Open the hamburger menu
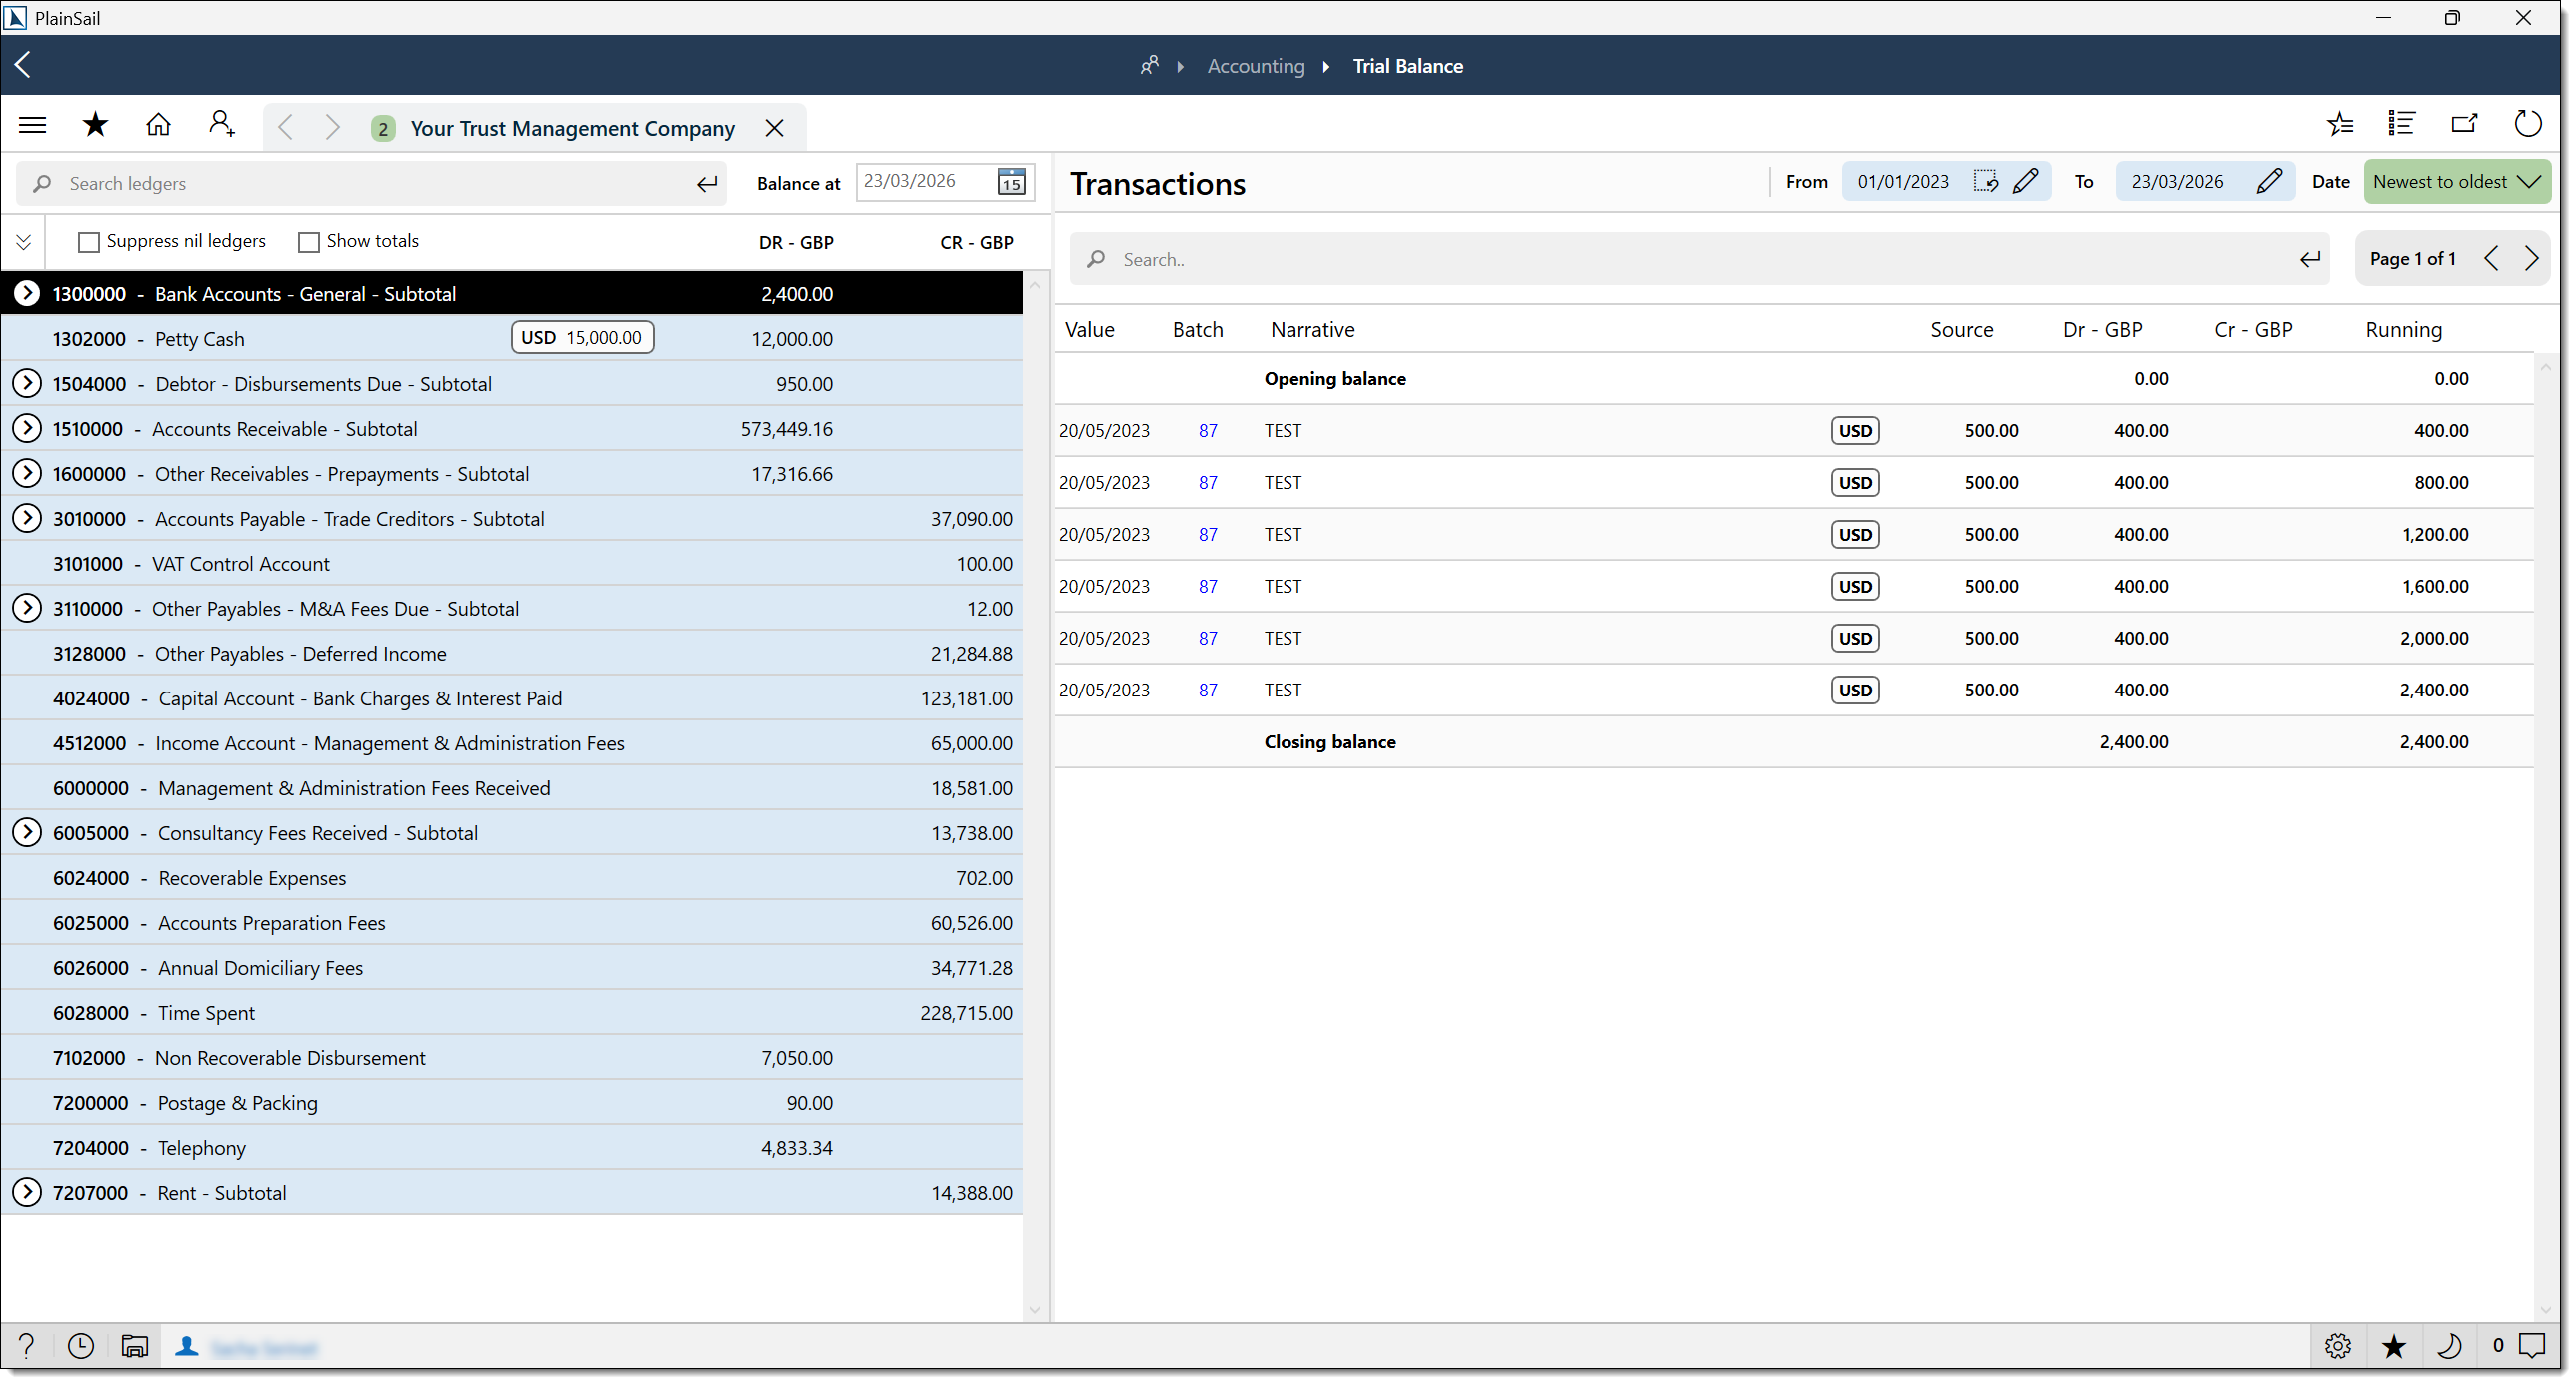This screenshot has height=1384, width=2576. pyautogui.click(x=32, y=123)
